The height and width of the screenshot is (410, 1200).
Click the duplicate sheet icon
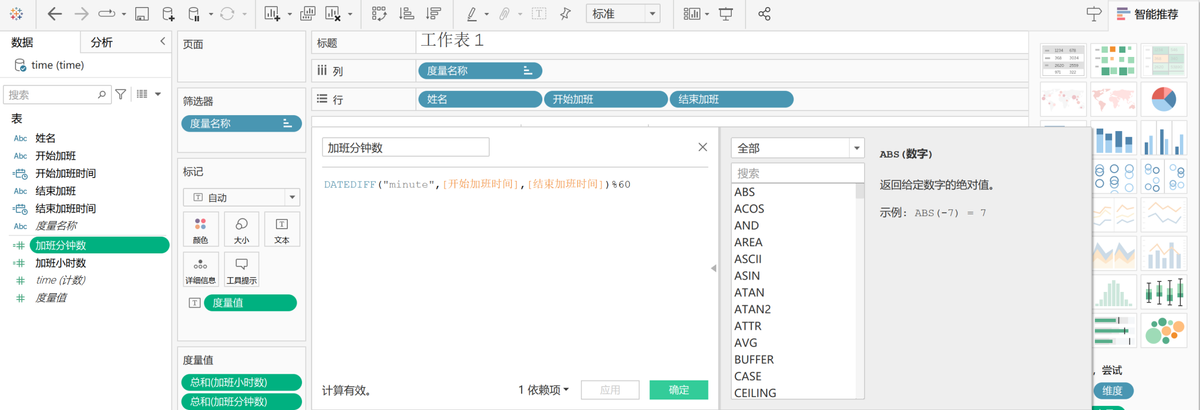[307, 14]
